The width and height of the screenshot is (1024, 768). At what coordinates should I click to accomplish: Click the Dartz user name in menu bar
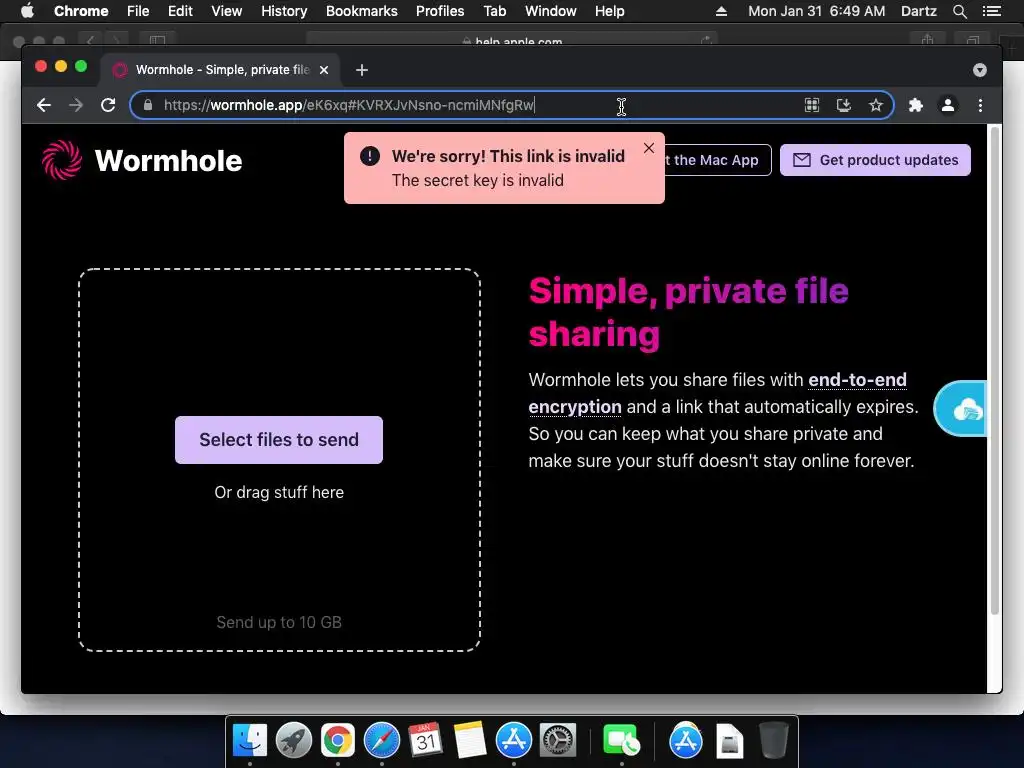coord(918,11)
